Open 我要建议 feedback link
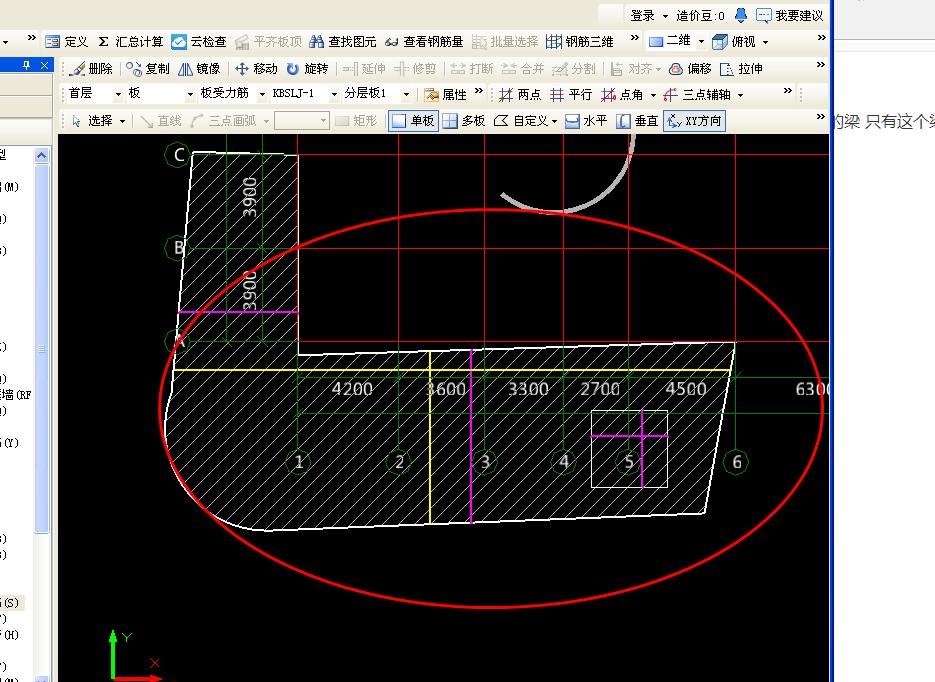The width and height of the screenshot is (935, 682). [790, 16]
